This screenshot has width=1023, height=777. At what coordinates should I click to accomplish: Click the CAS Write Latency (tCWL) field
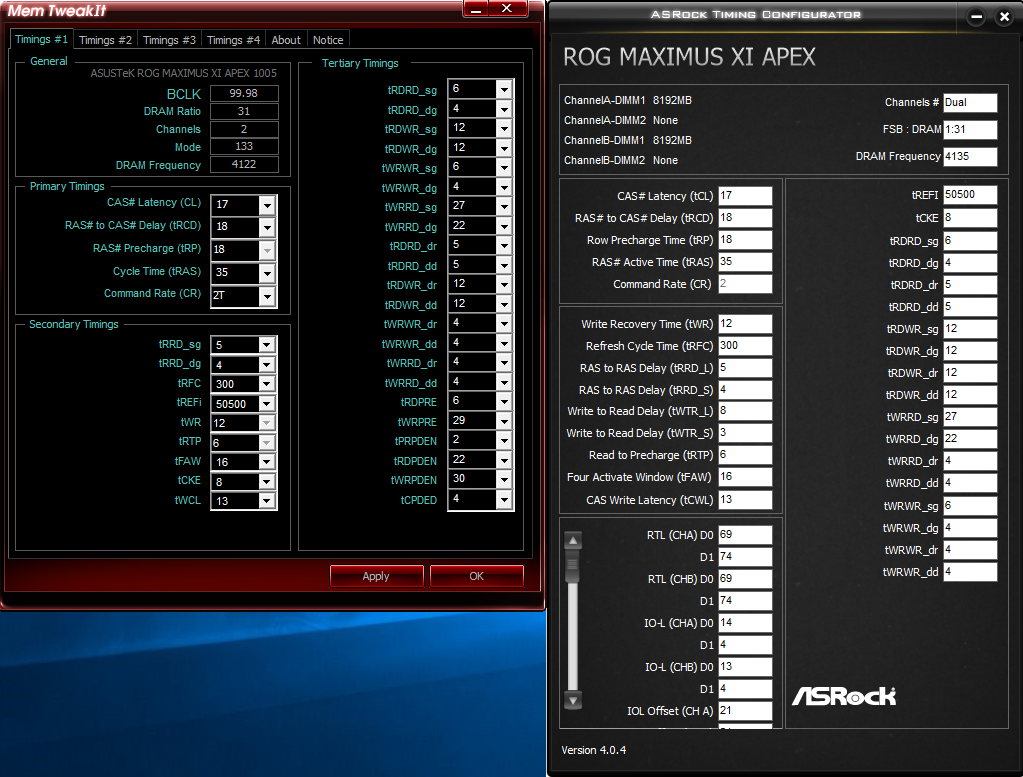pos(745,500)
